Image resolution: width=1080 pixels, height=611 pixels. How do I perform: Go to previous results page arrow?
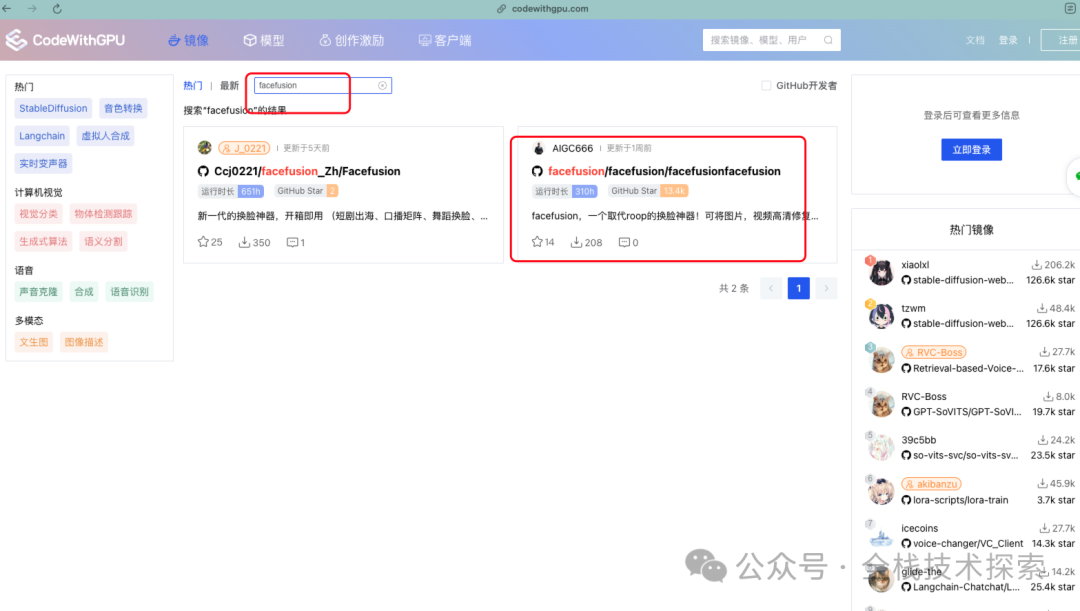coord(771,288)
